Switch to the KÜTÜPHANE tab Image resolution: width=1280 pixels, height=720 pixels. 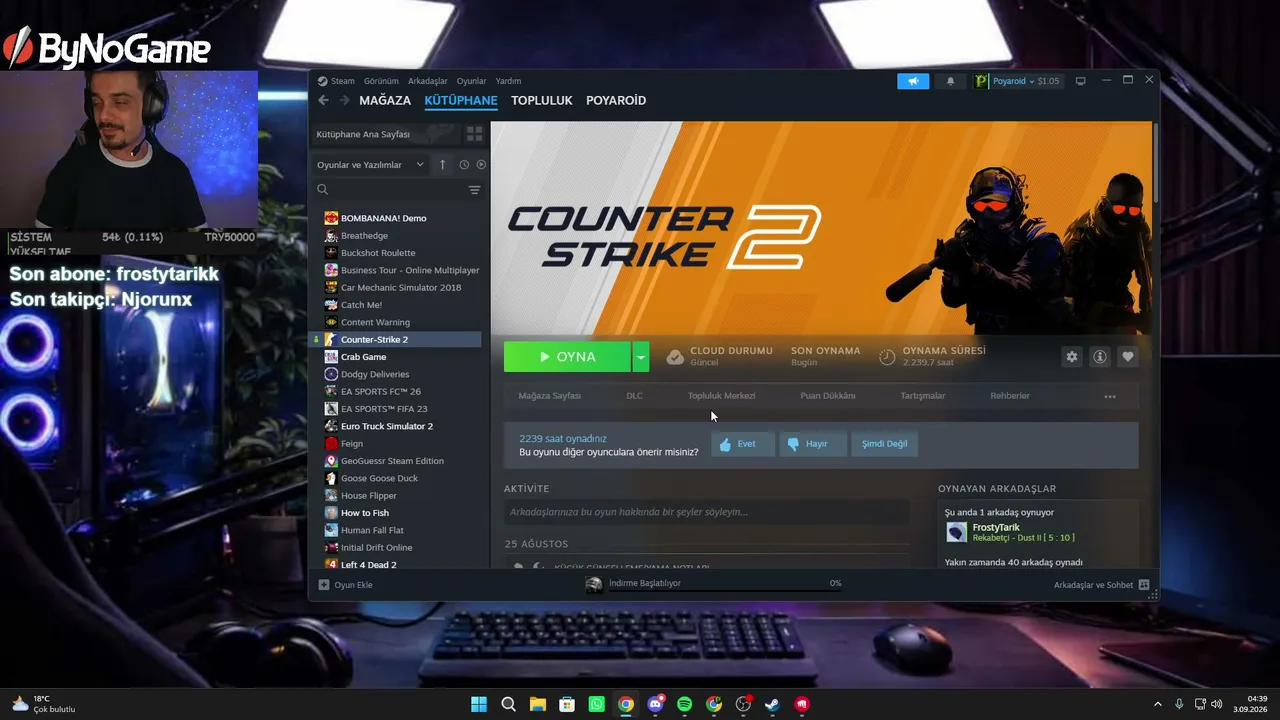pyautogui.click(x=461, y=100)
